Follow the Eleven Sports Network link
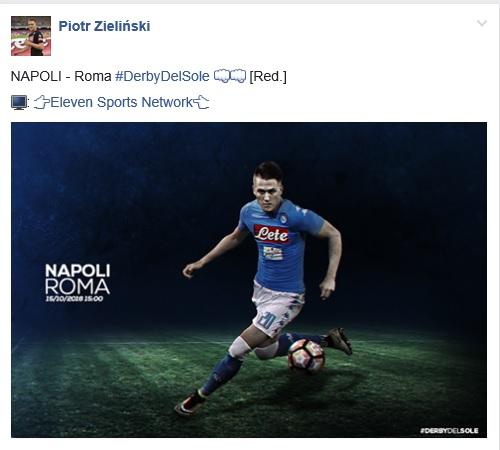The height and width of the screenshot is (450, 500). point(121,102)
